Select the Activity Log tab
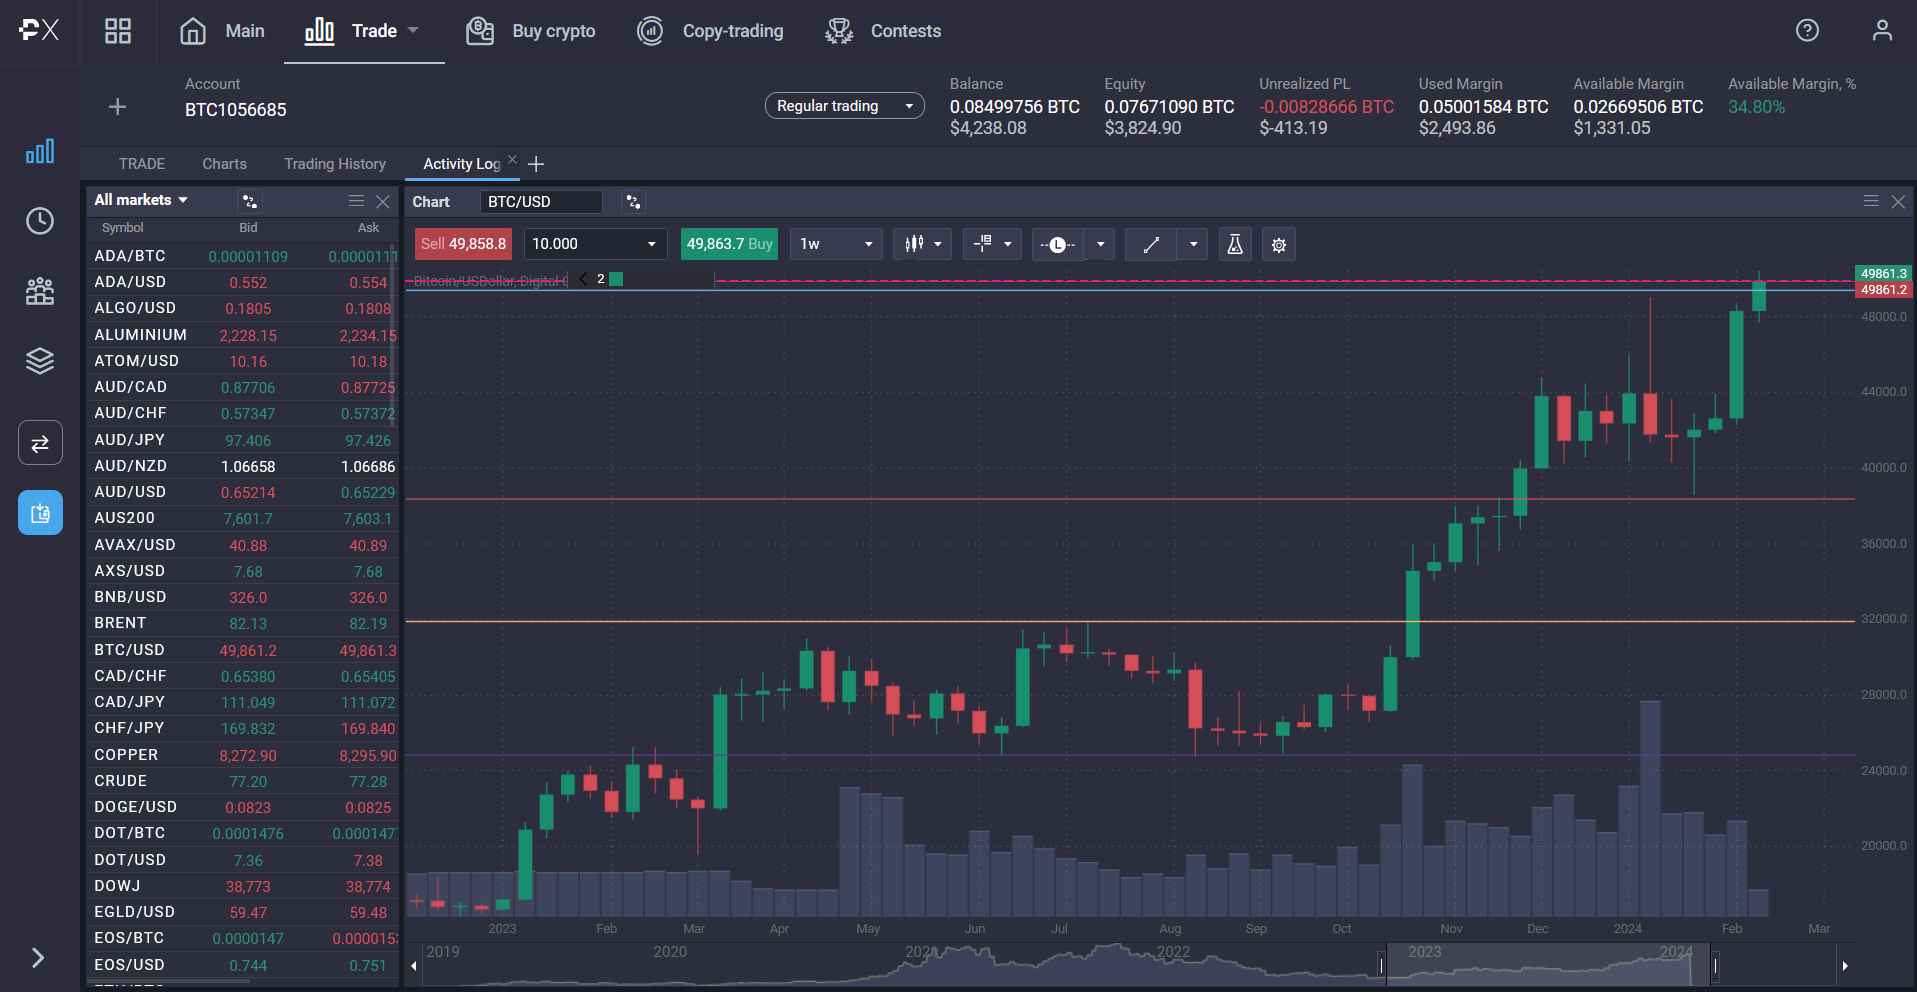Viewport: 1917px width, 992px height. click(x=461, y=164)
